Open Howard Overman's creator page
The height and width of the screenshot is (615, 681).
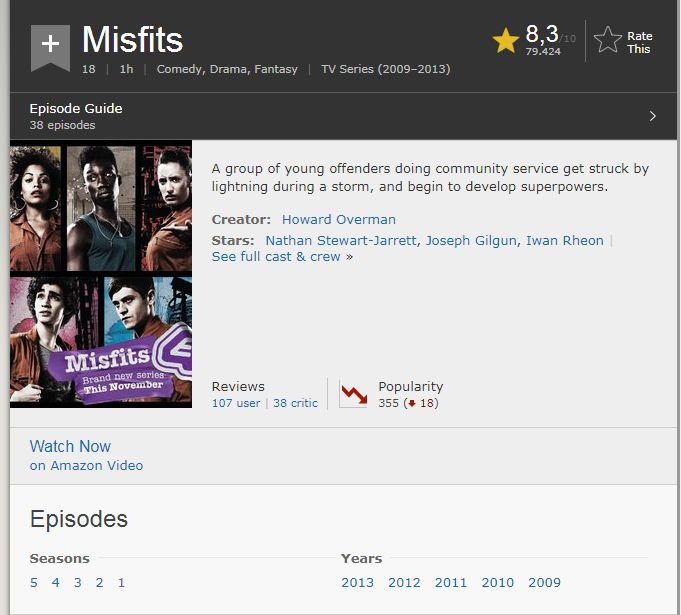[339, 219]
